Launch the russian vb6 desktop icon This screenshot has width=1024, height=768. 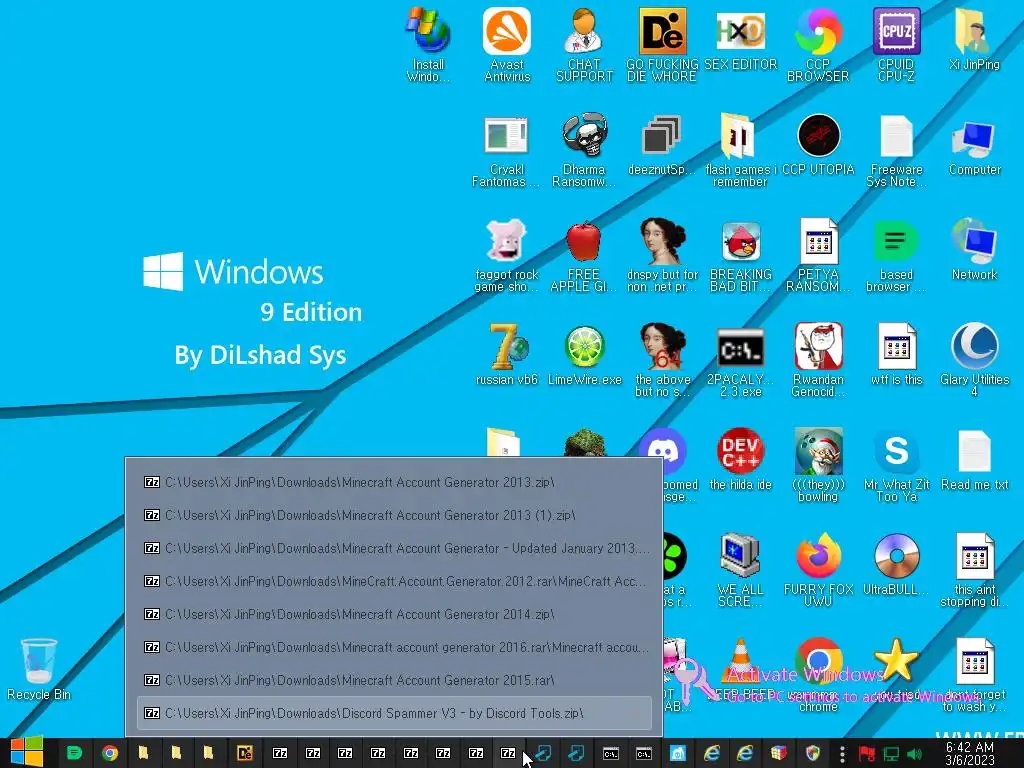click(x=506, y=355)
